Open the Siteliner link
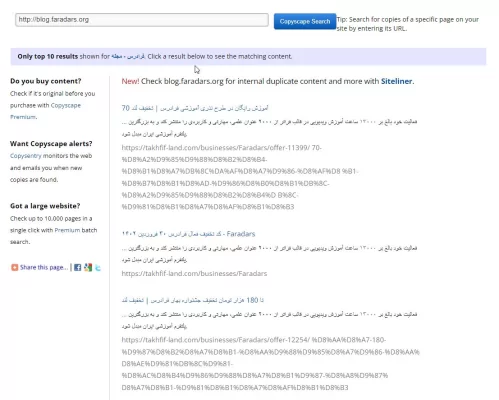Viewport: 499px width, 400px height. click(x=396, y=81)
